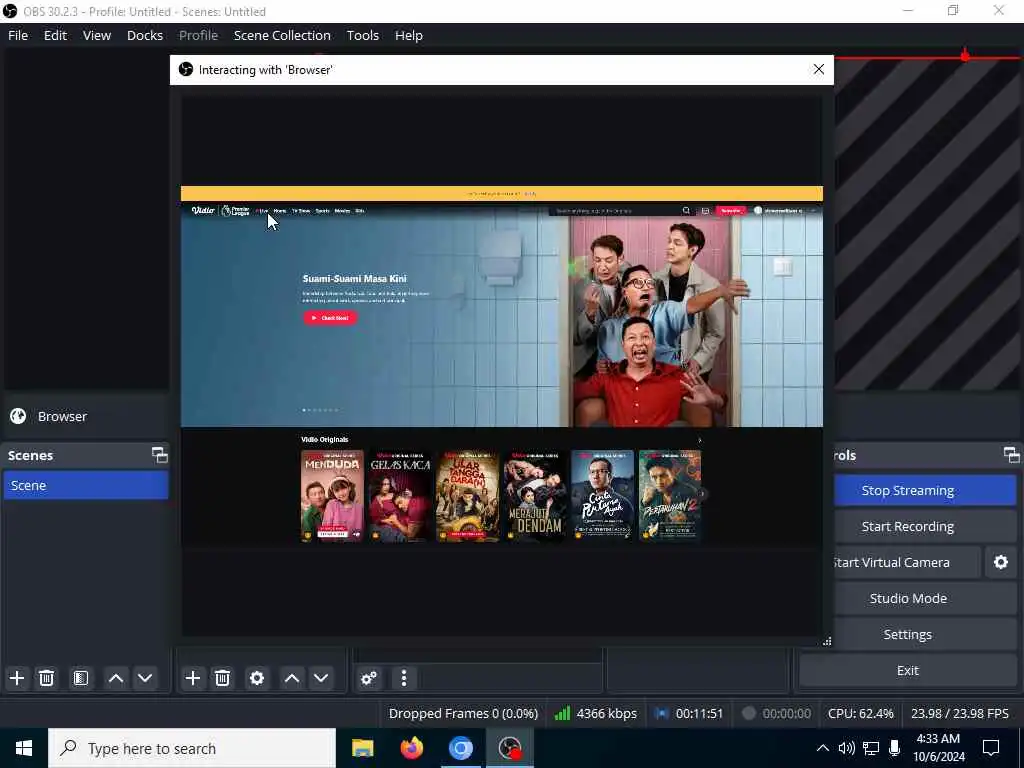This screenshot has height=768, width=1024.
Task: Open Chromium browser from taskbar
Action: pos(460,748)
